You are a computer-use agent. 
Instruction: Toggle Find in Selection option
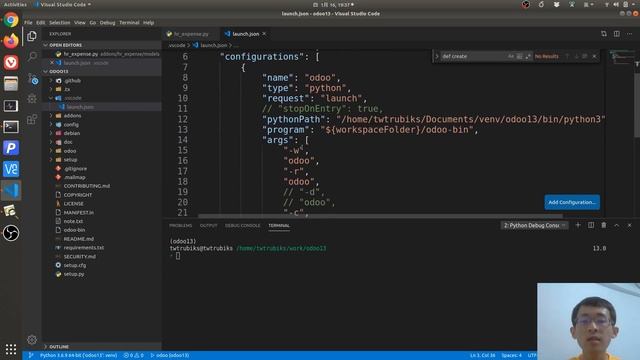[585, 56]
